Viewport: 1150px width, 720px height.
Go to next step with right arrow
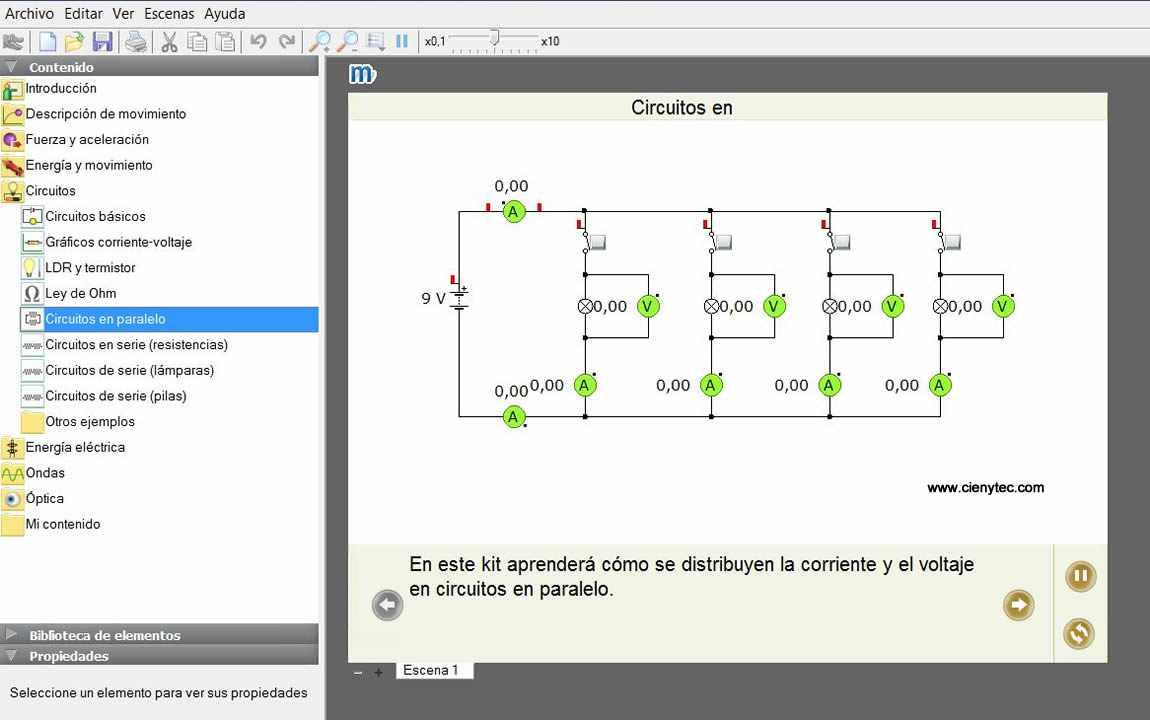point(1018,605)
